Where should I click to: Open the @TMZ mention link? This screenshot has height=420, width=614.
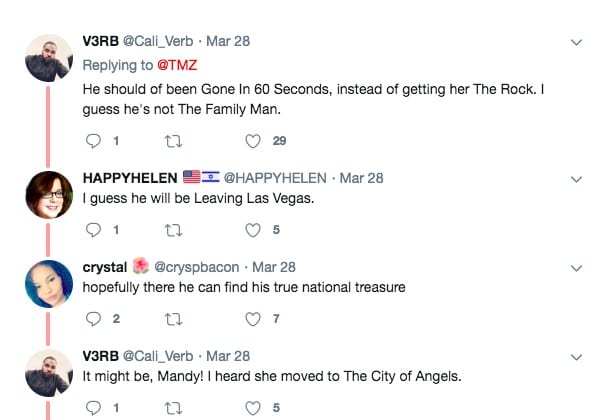[x=176, y=65]
